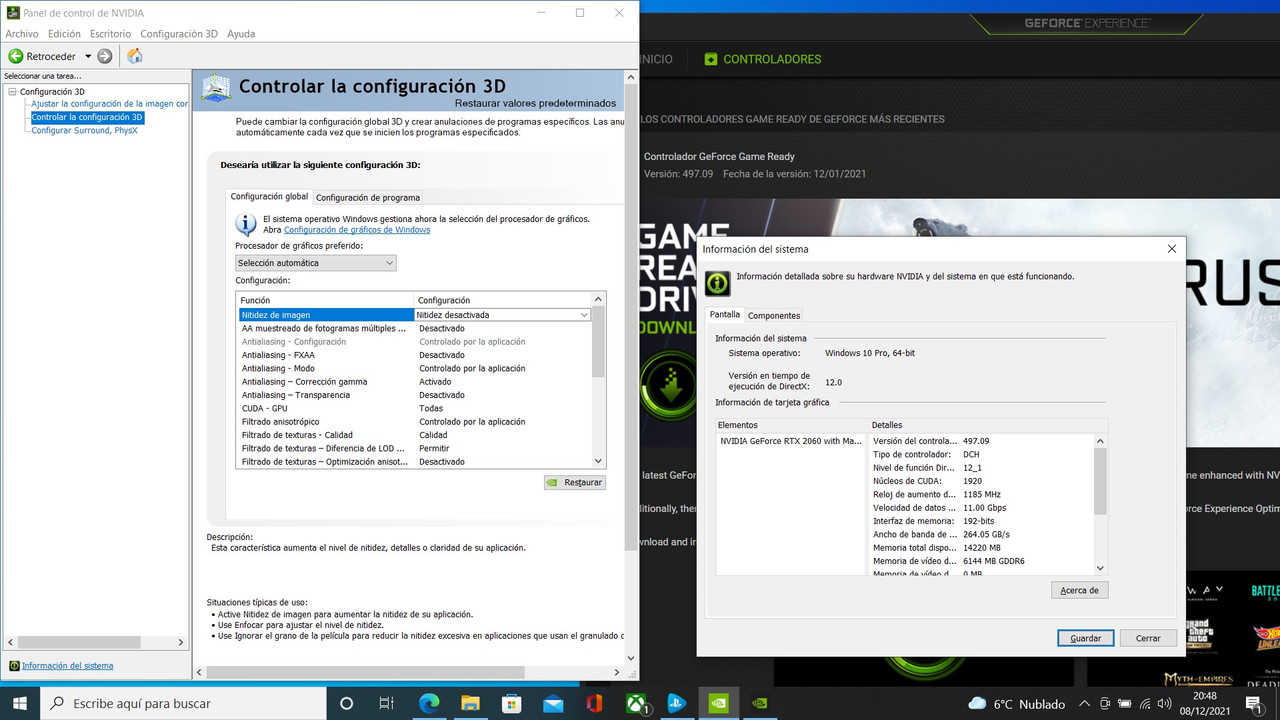Select NVIDIA GeForce RTX 2060 list item

[791, 441]
